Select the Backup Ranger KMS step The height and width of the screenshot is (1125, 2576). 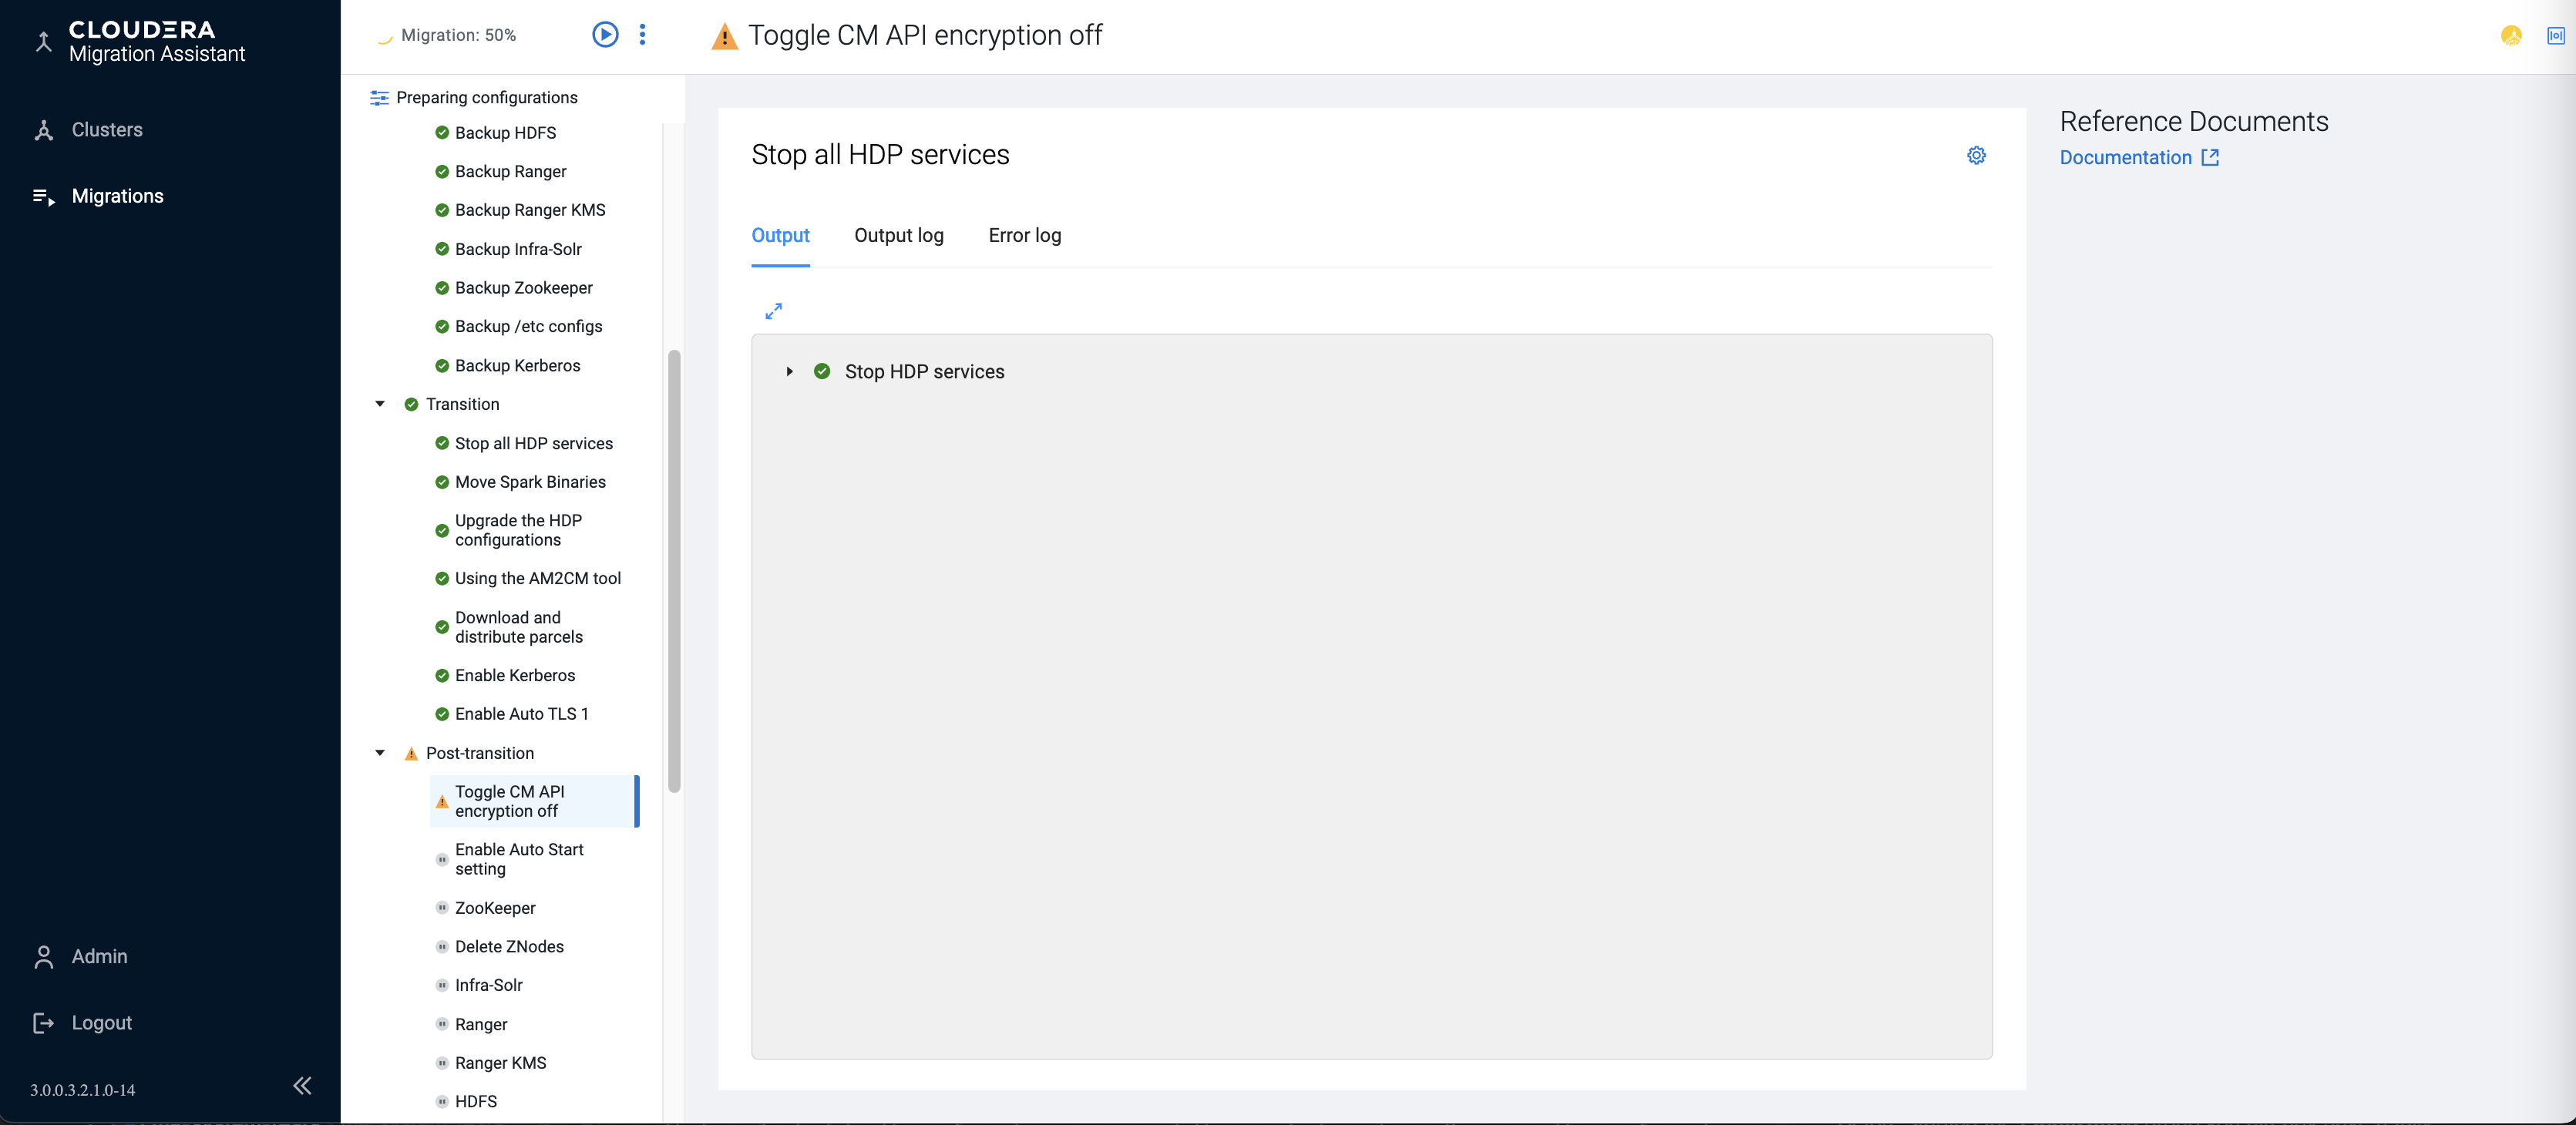point(529,210)
